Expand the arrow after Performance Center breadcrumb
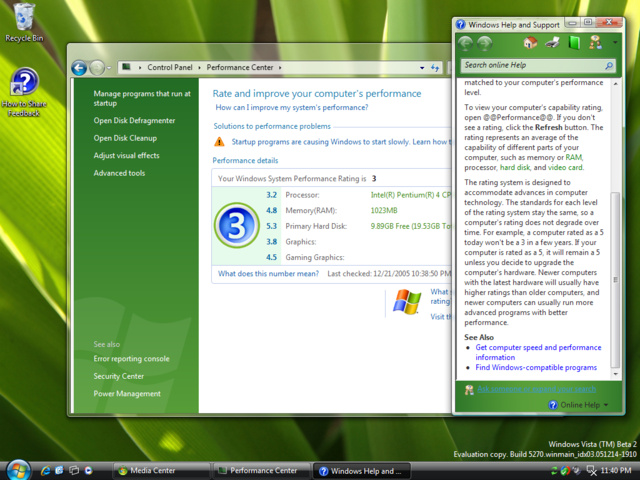Screen dimensions: 640x480 click(280, 68)
